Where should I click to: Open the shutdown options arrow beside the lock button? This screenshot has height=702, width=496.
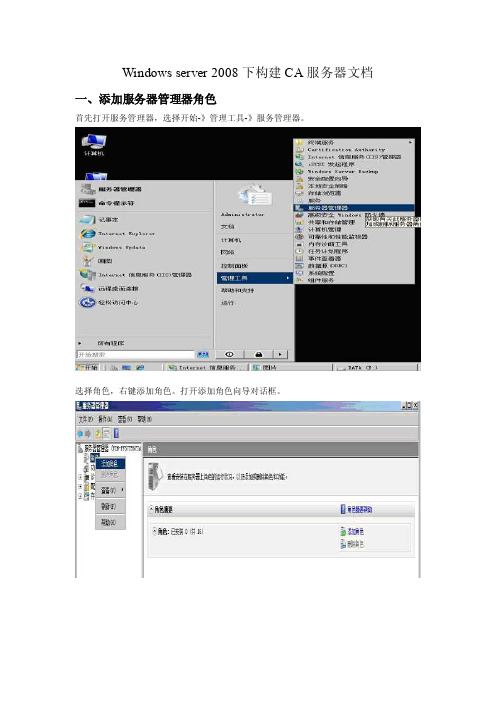(280, 354)
